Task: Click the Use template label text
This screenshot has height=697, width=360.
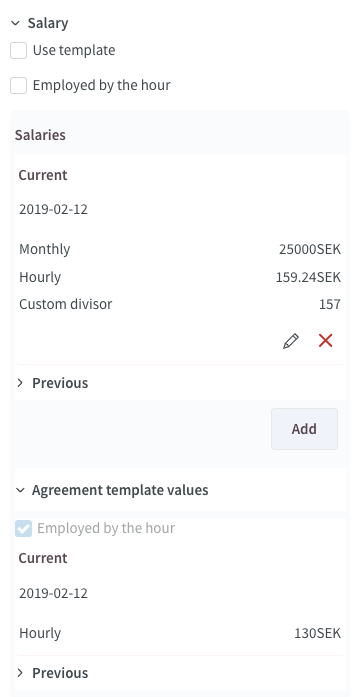Action: 74,51
